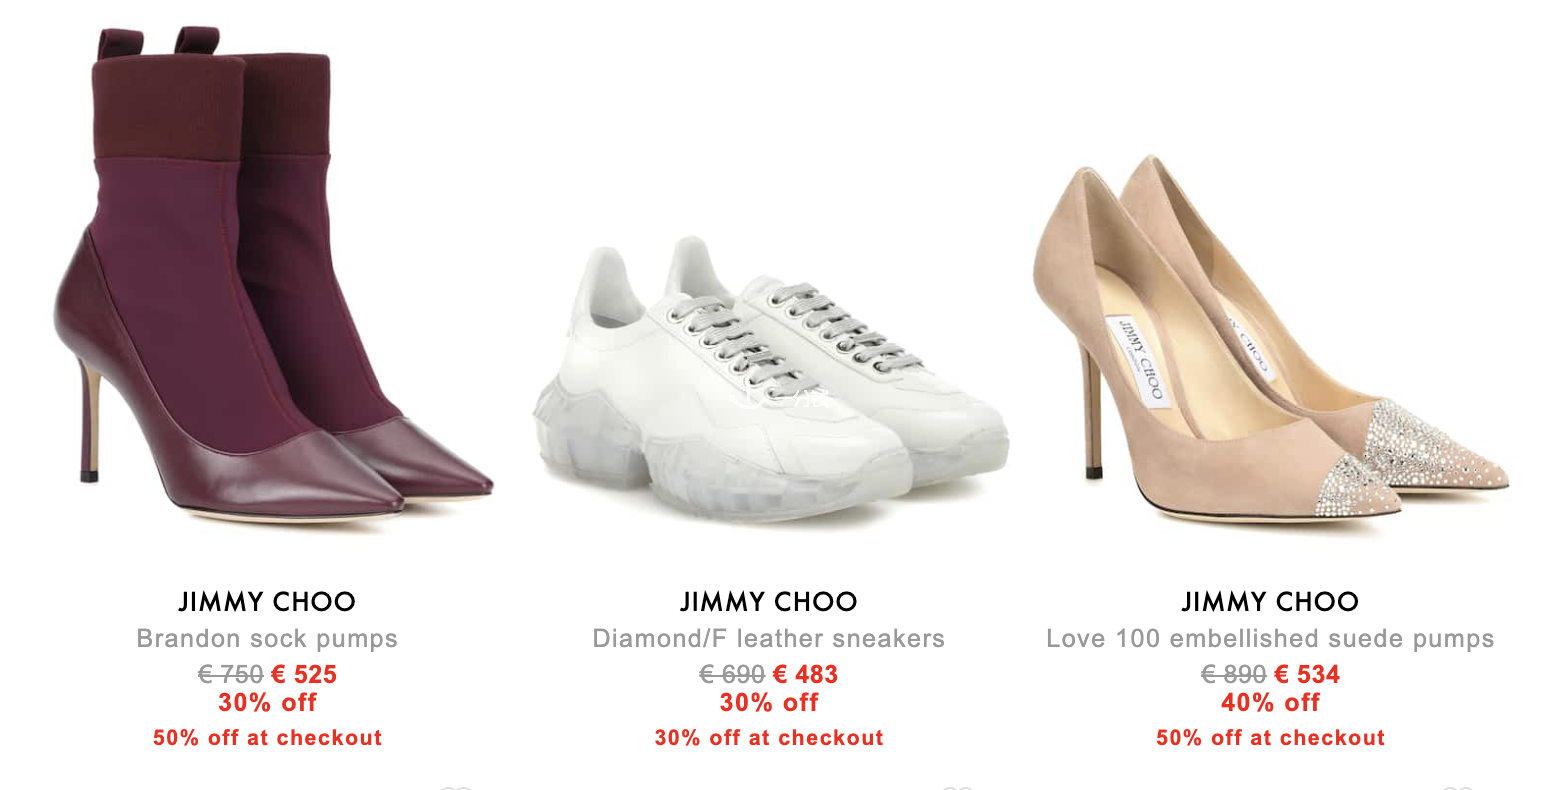The height and width of the screenshot is (790, 1562).
Task: Click 30% off at checkout under sneakers
Action: [x=769, y=738]
